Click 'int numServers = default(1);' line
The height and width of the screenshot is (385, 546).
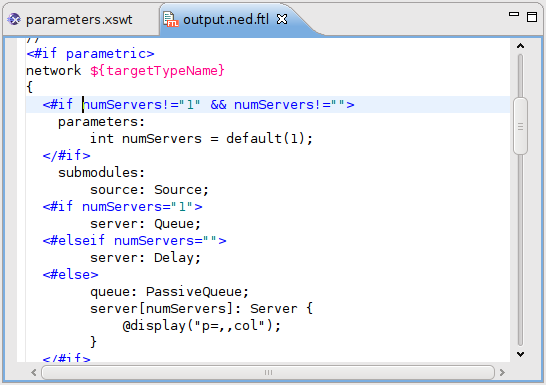pos(201,139)
